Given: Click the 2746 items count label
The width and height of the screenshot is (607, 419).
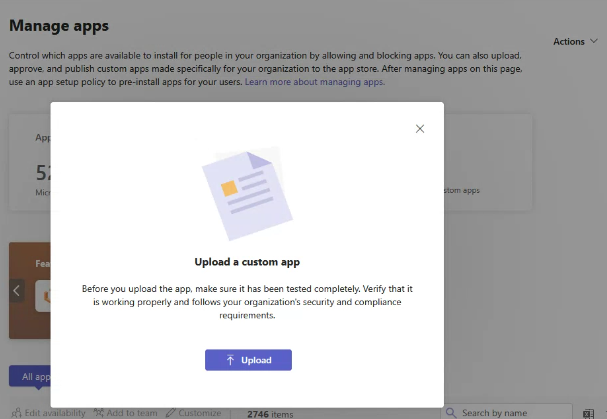Looking at the screenshot, I should [x=268, y=413].
